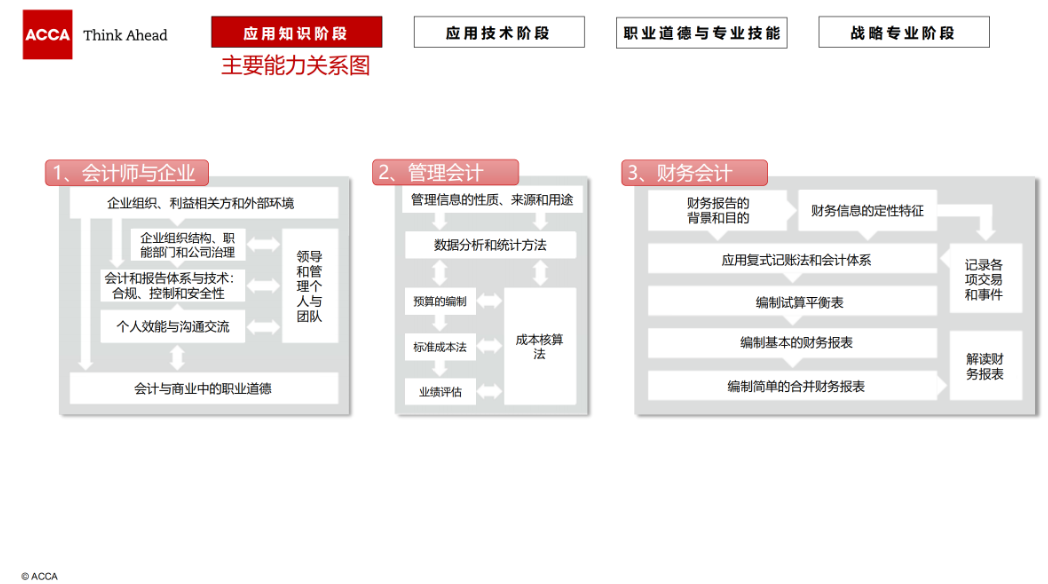This screenshot has width=1048, height=584.
Task: Click 会计与商业中的职业道德 box
Action: 204,388
